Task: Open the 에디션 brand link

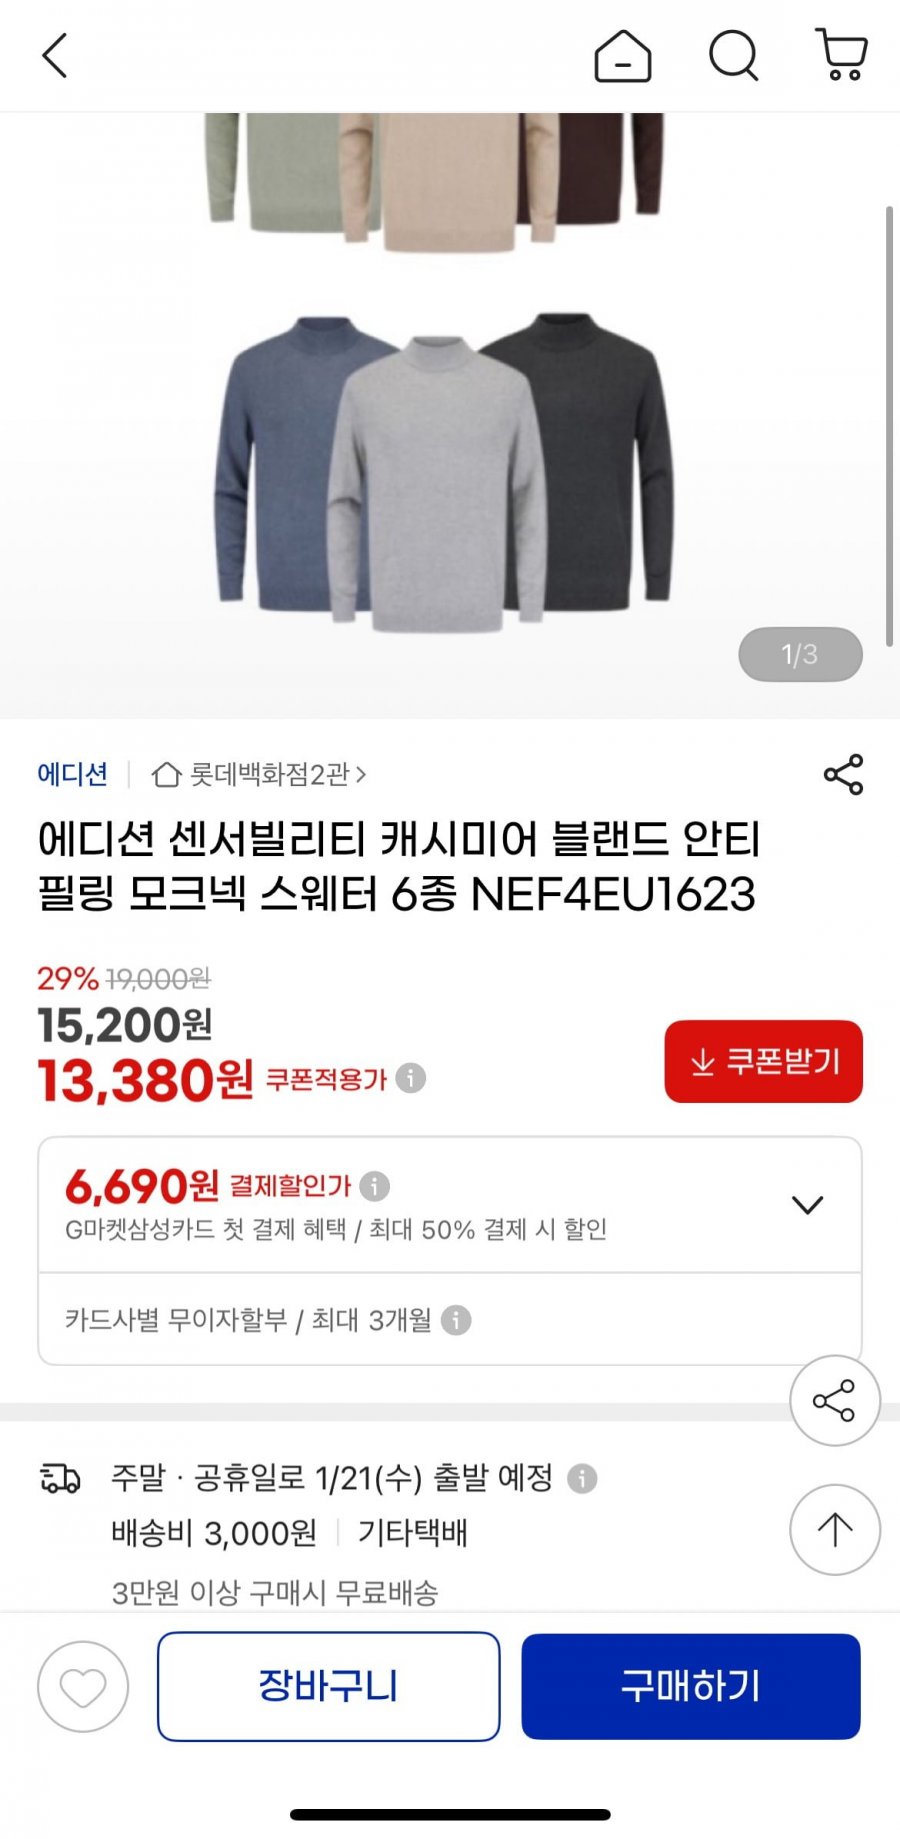Action: (72, 775)
